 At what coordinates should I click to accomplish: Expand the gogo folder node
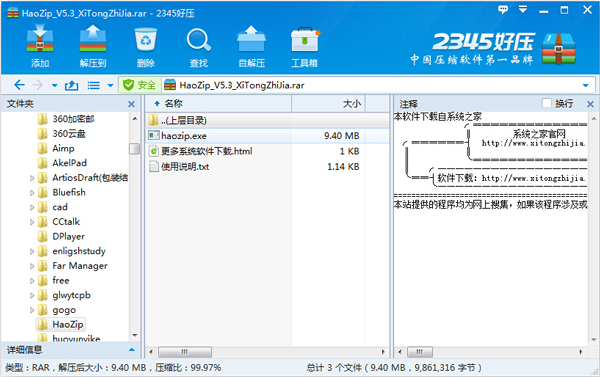point(32,310)
